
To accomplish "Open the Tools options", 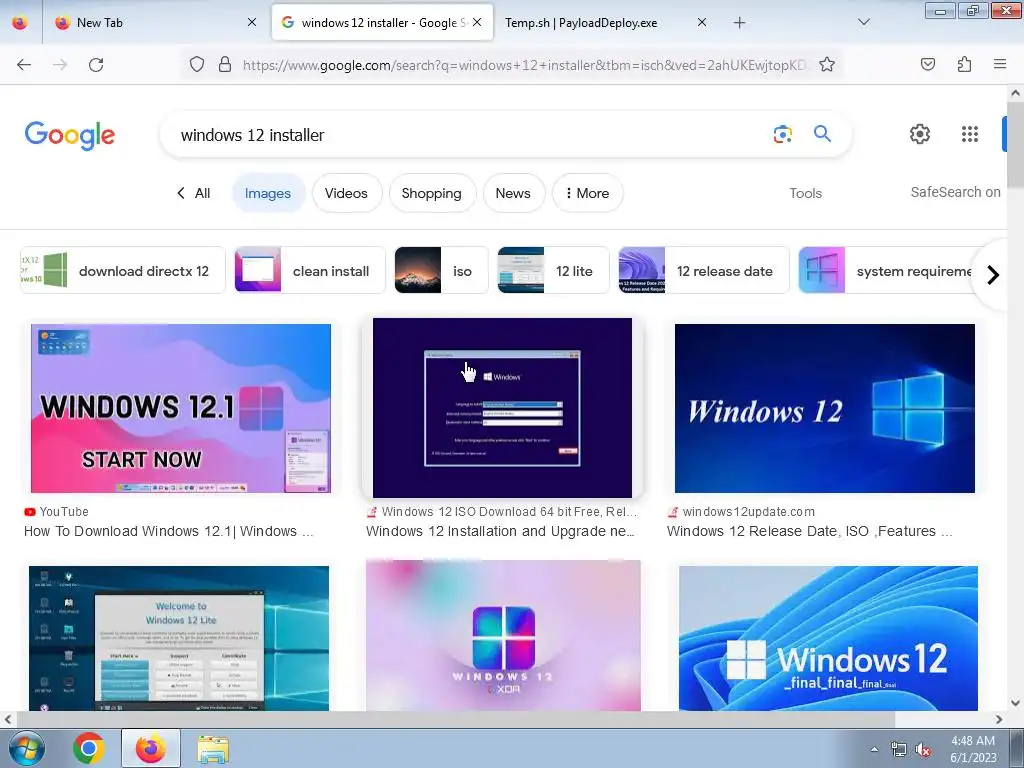I will [x=805, y=193].
